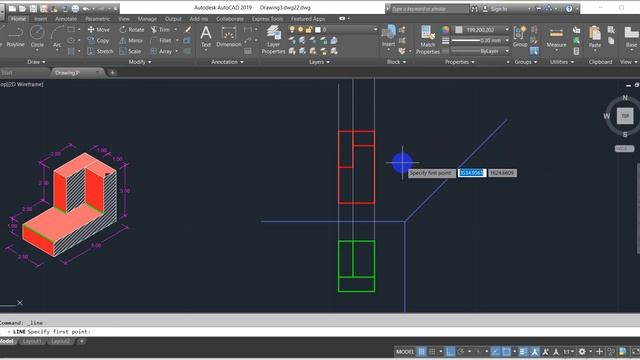Toggle the layer on/off lightbulb icon
This screenshot has height=360, width=640.
(292, 29)
